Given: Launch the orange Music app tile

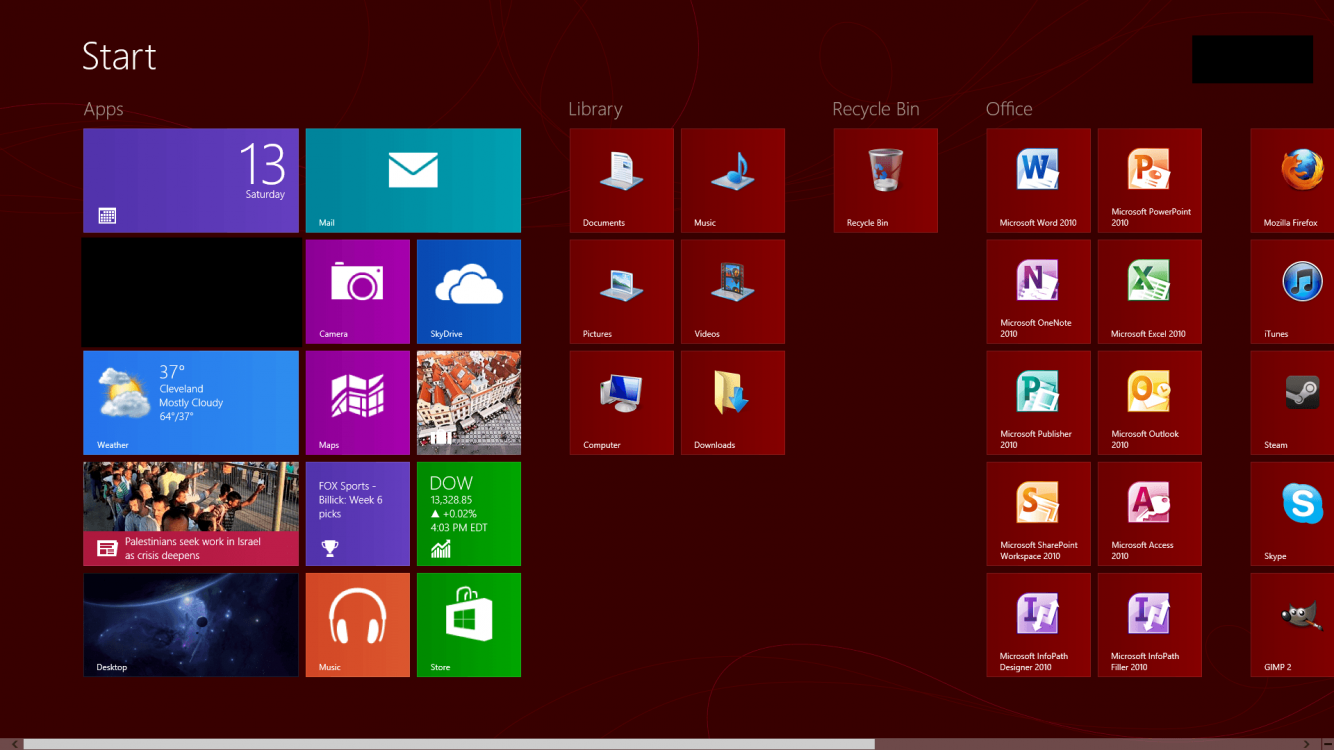Looking at the screenshot, I should (357, 625).
